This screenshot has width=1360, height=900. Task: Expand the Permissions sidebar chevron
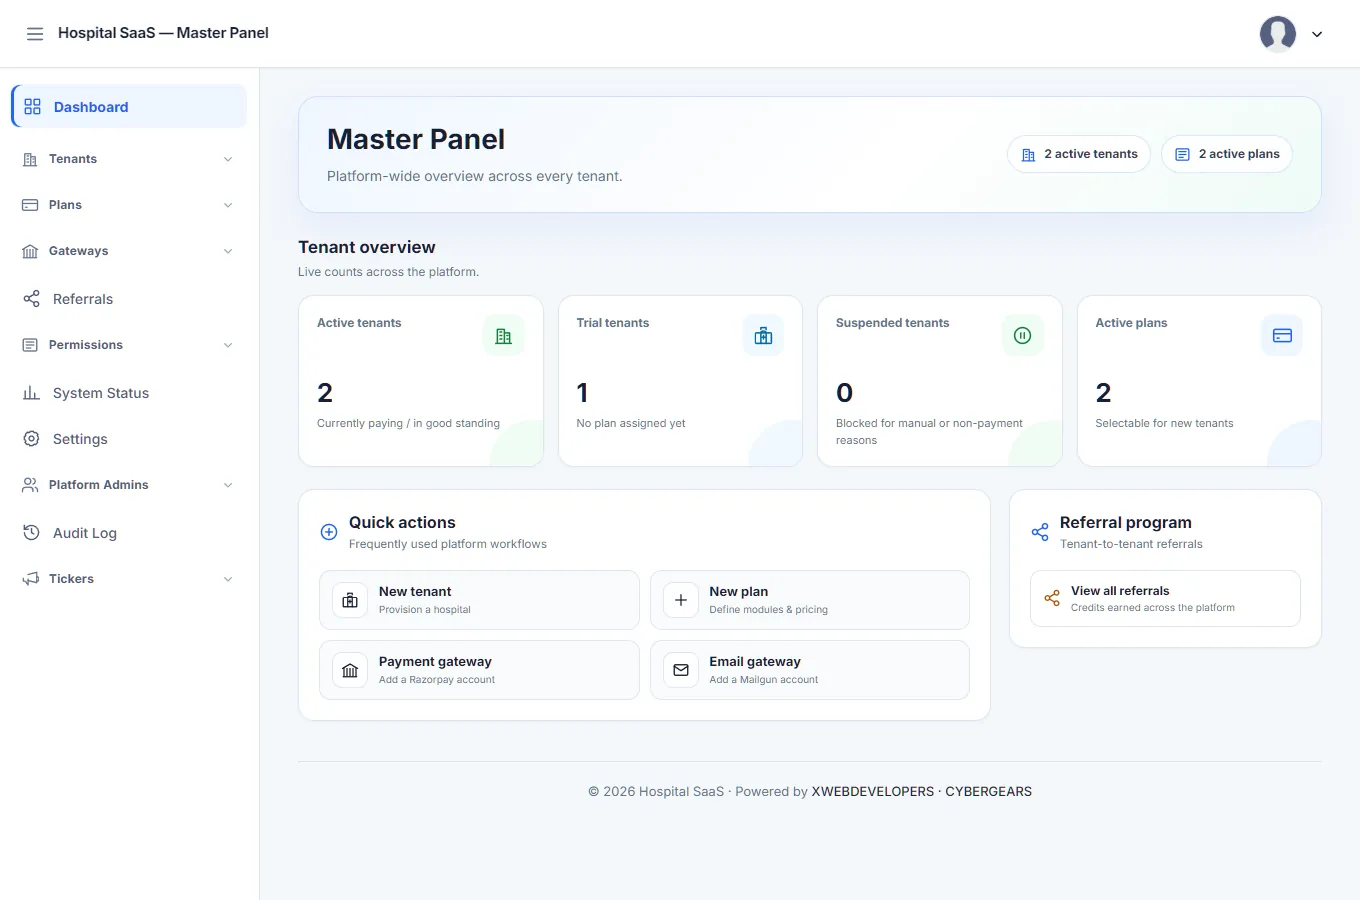(228, 345)
